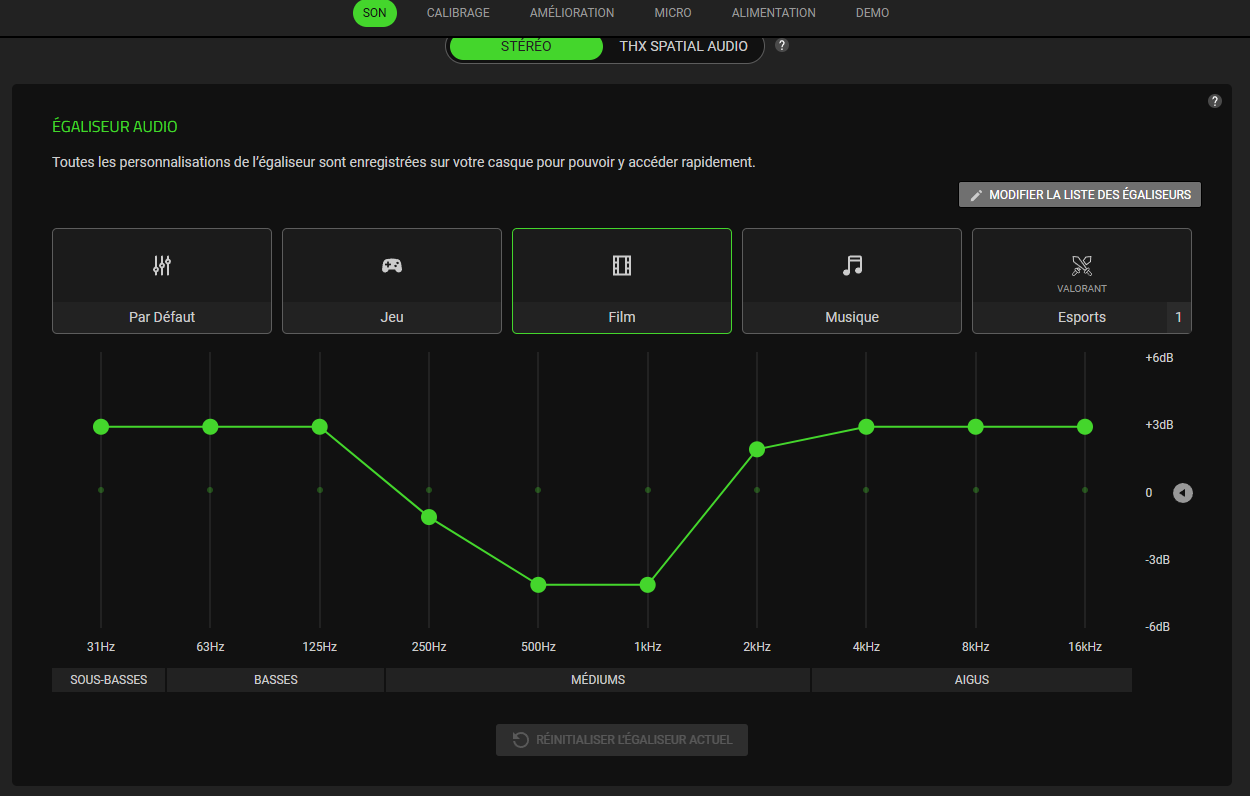Open help icon next to THX Spatial Audio
The width and height of the screenshot is (1250, 796).
[x=782, y=45]
